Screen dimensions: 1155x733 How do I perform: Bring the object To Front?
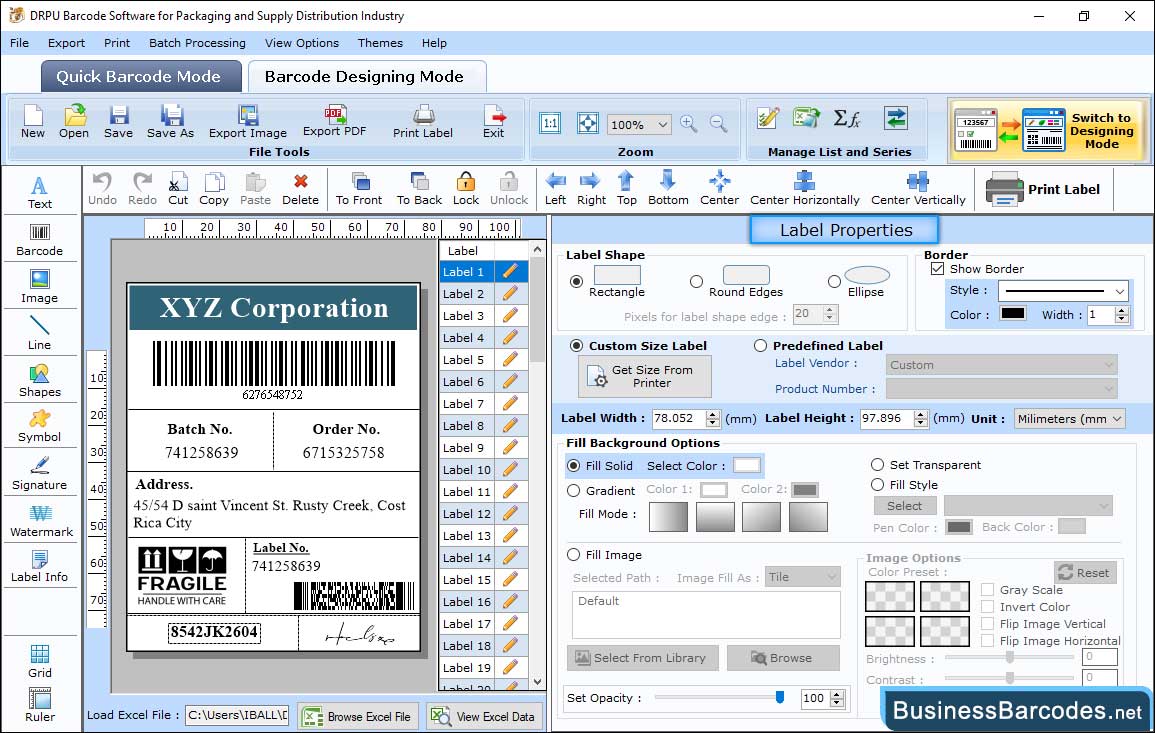click(359, 189)
